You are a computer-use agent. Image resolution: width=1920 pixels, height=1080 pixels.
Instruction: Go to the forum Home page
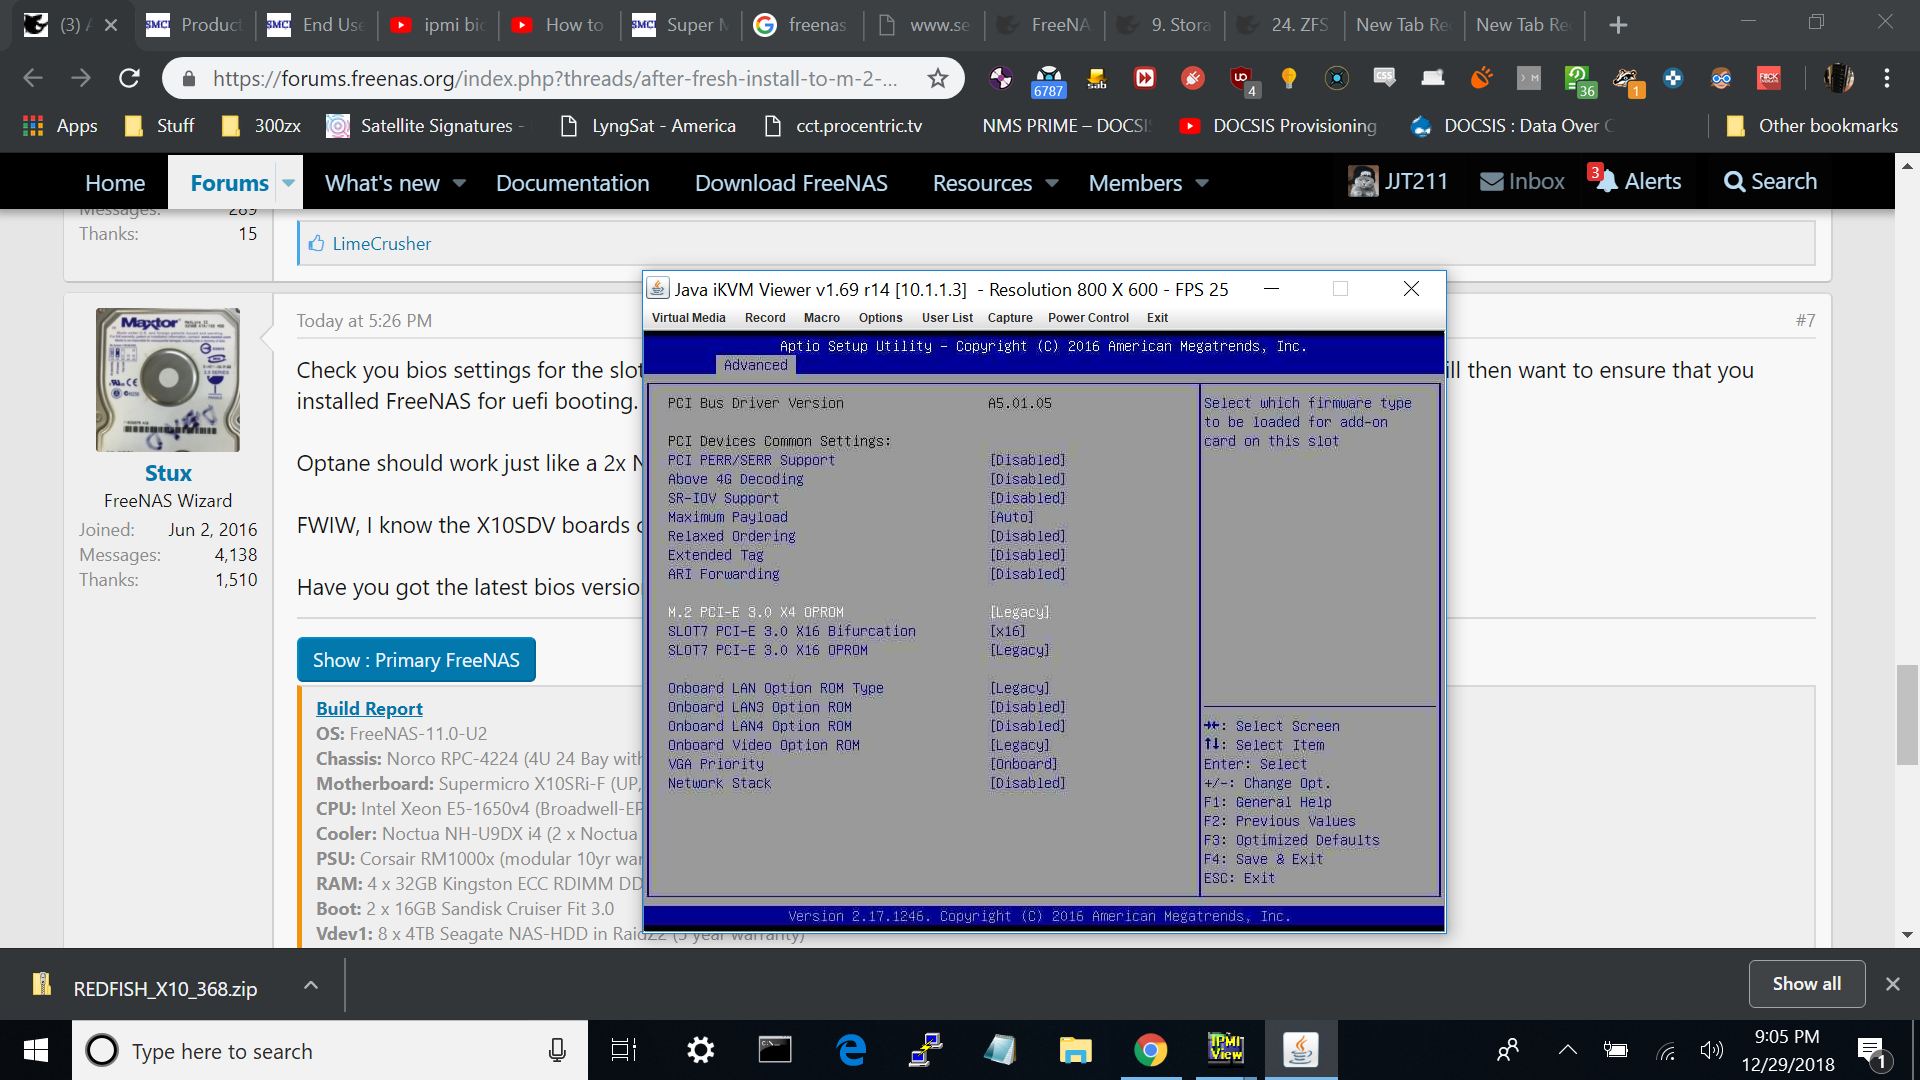(115, 183)
